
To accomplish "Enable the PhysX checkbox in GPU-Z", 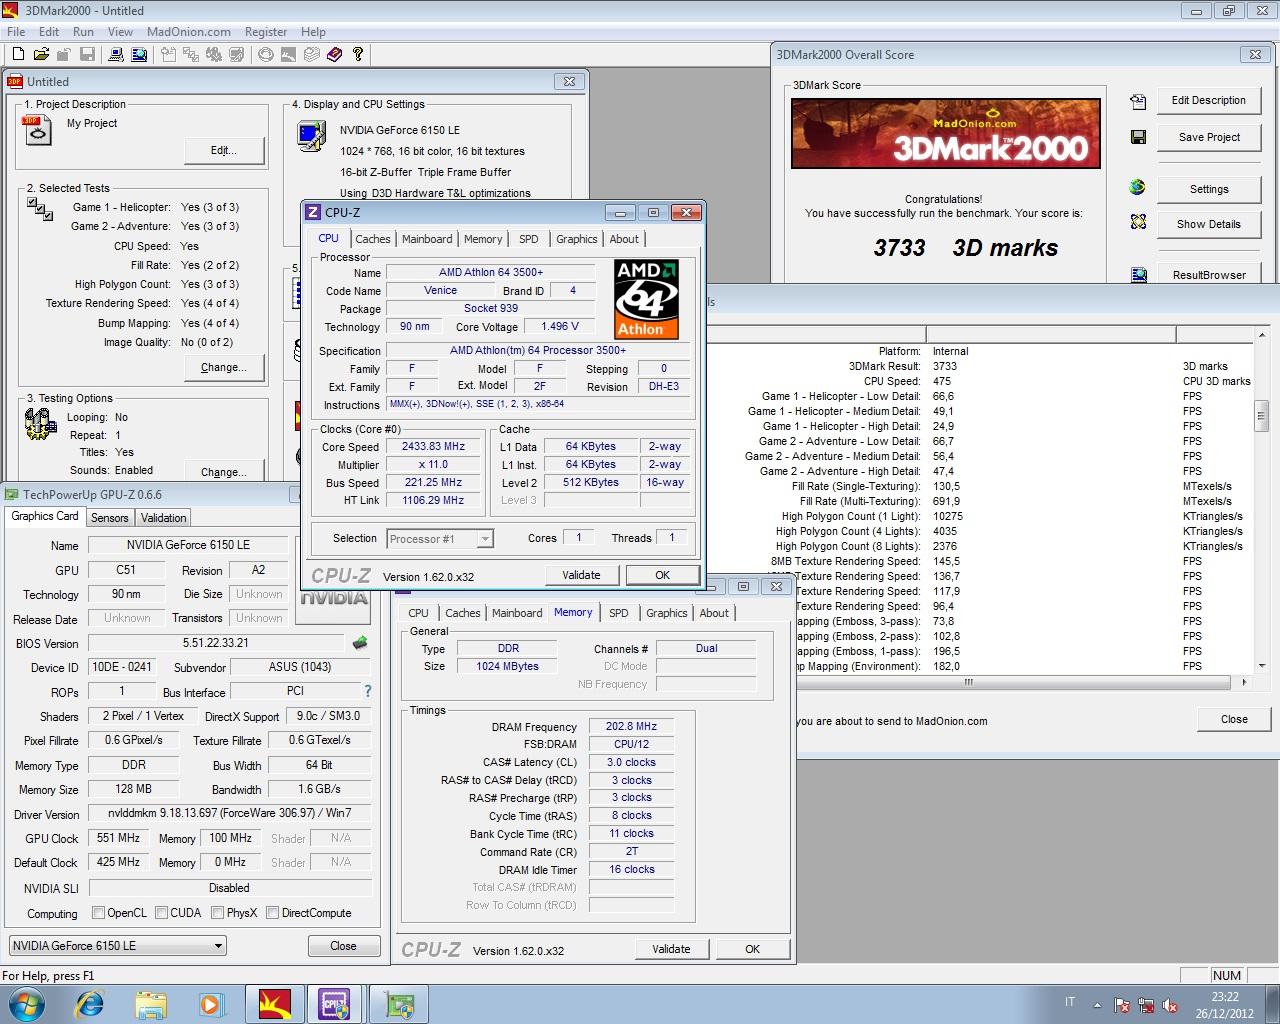I will pos(217,912).
